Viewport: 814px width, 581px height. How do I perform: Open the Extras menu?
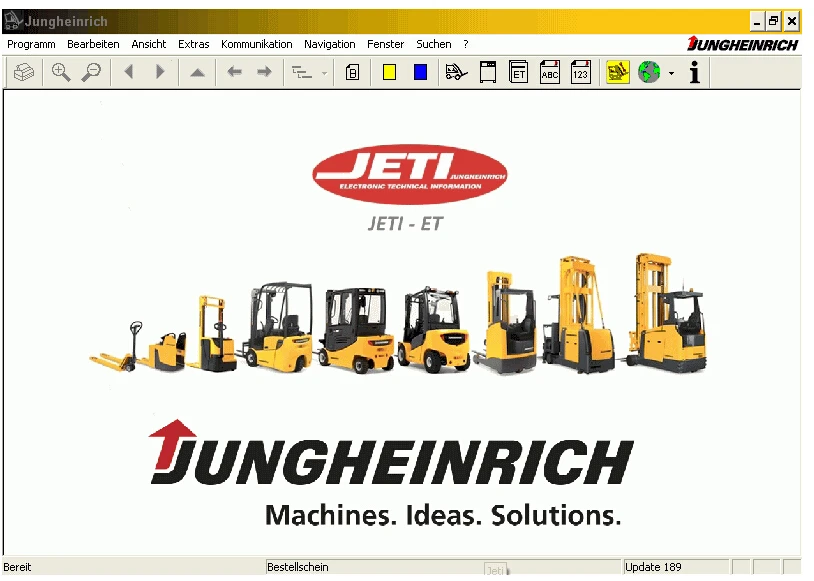tap(194, 44)
